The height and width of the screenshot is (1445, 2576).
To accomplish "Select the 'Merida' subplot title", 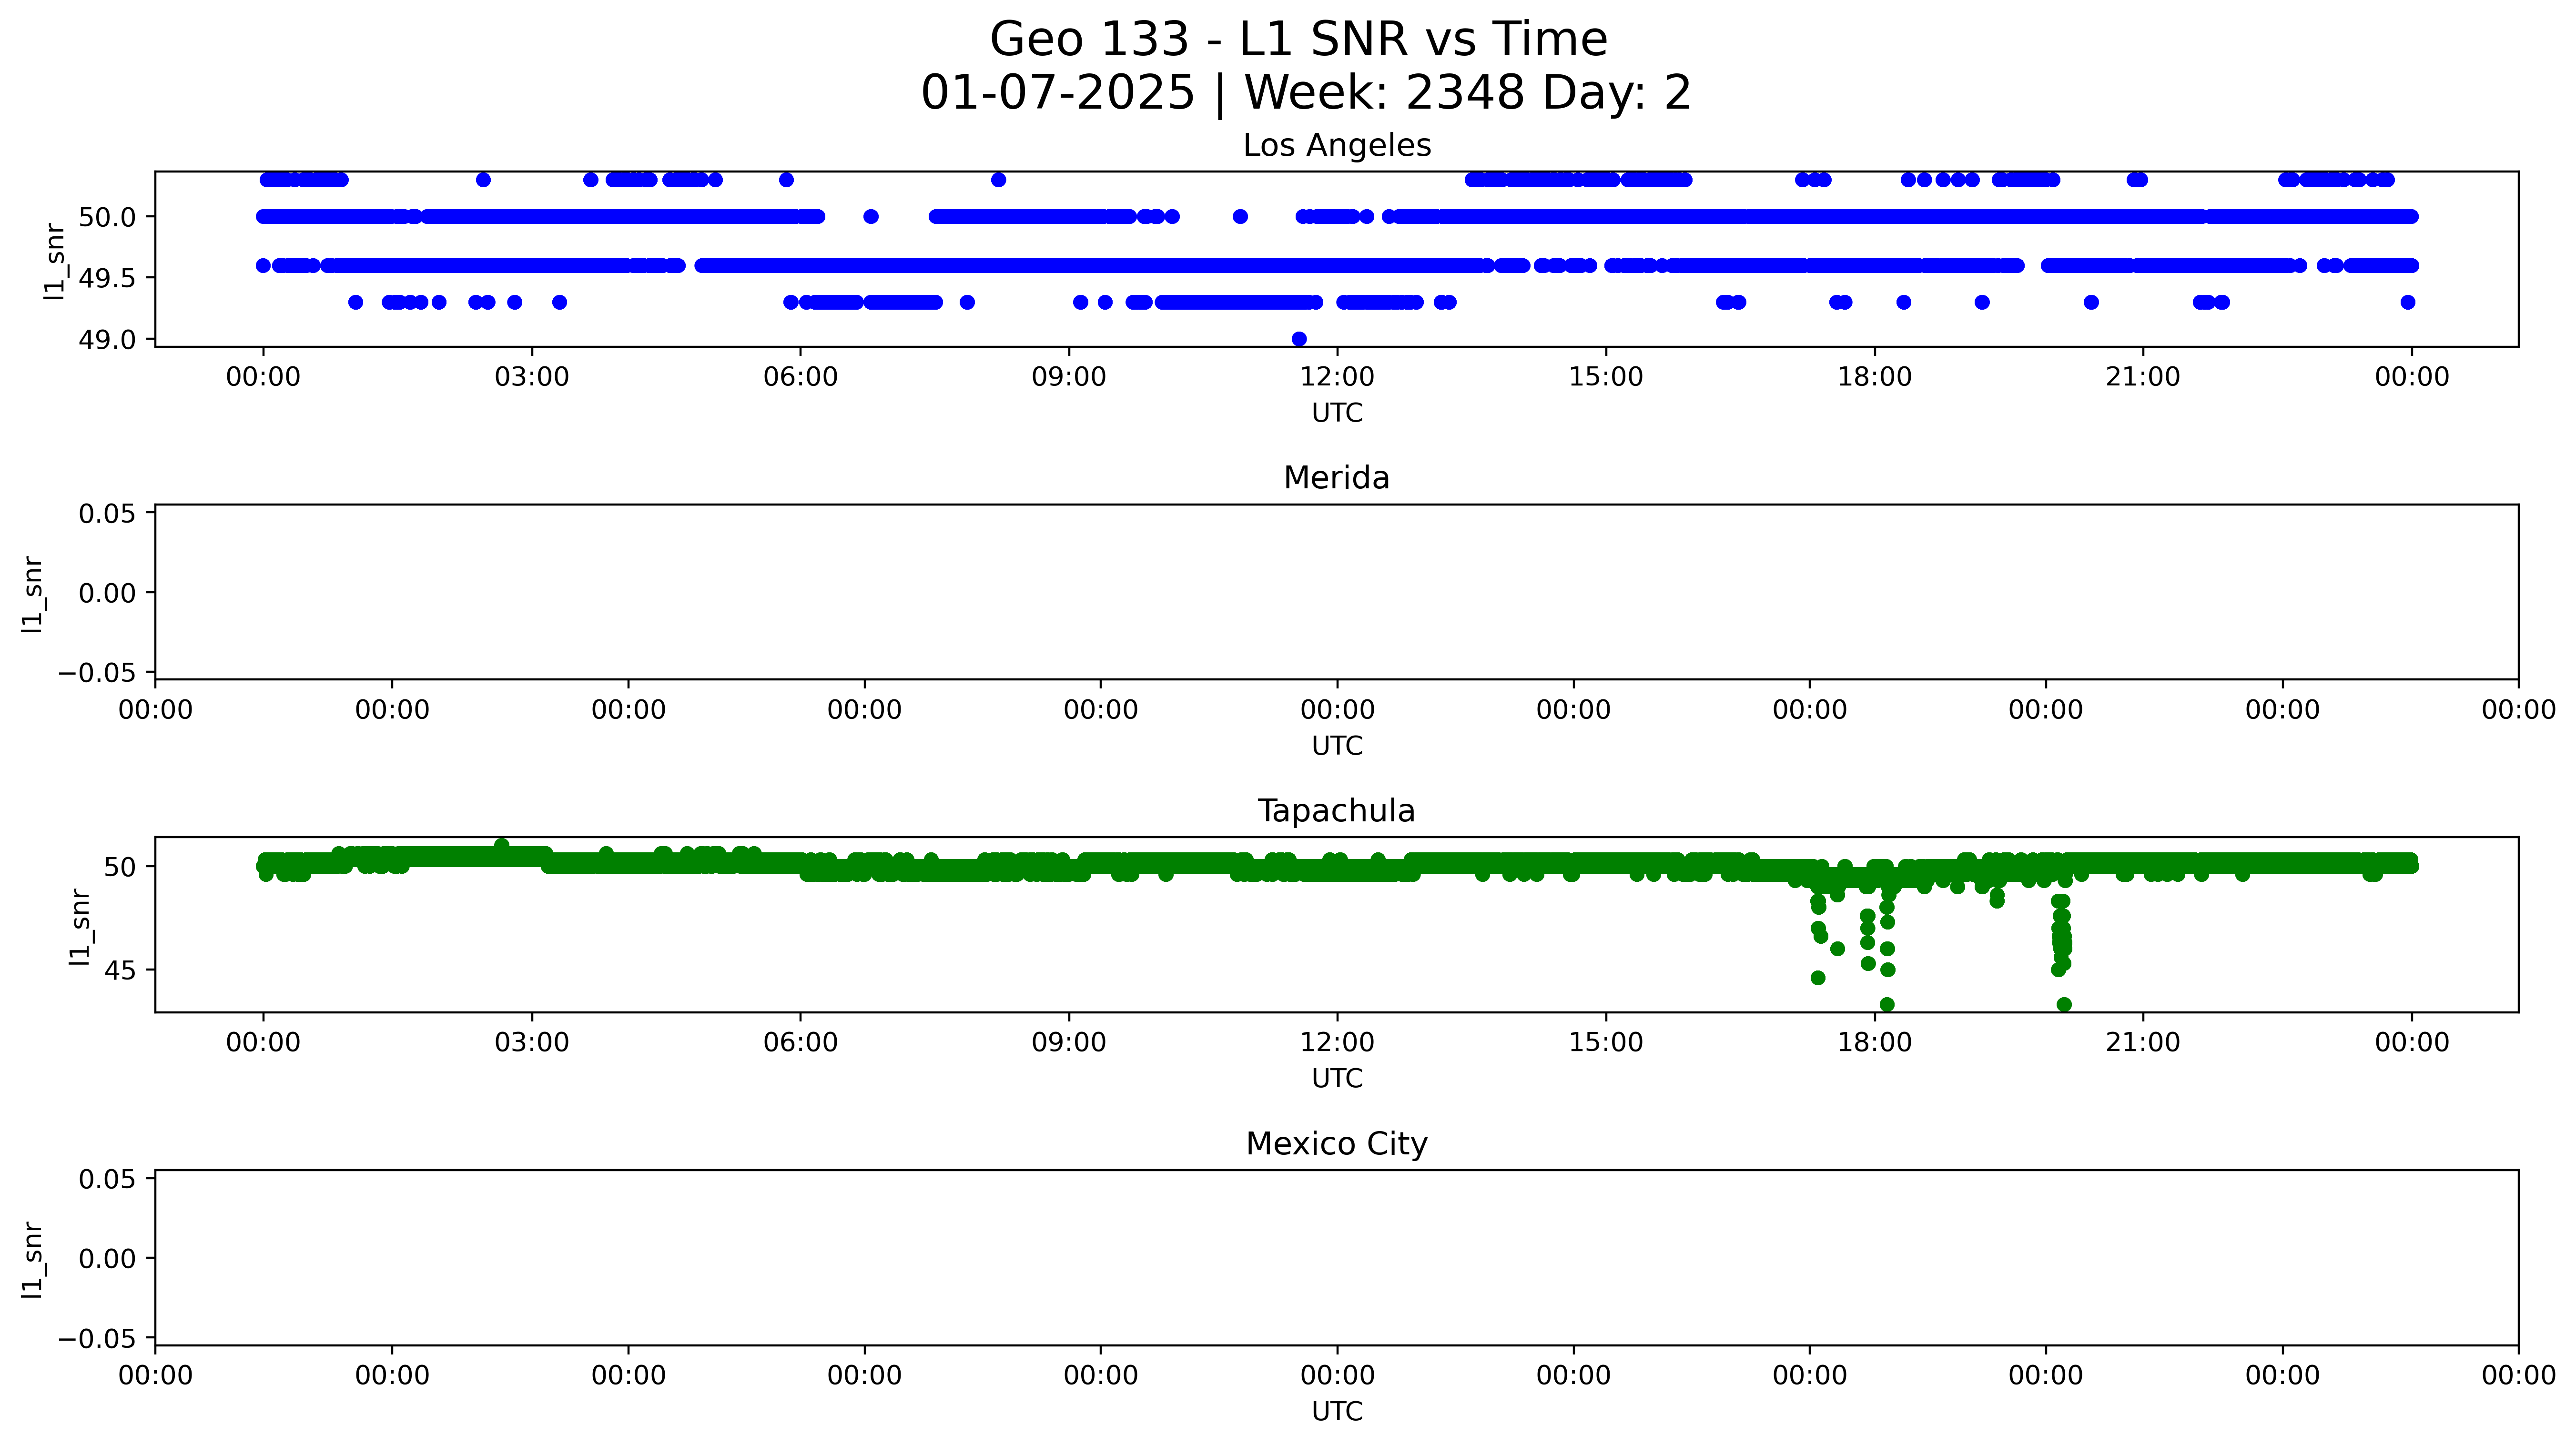I will tap(1336, 478).
